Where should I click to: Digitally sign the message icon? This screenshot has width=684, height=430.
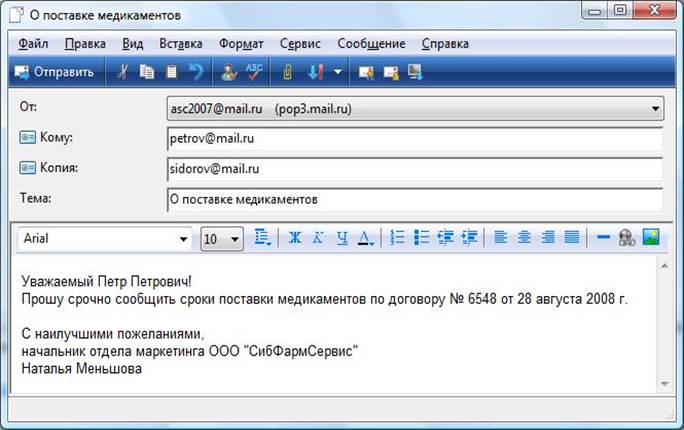coord(366,72)
